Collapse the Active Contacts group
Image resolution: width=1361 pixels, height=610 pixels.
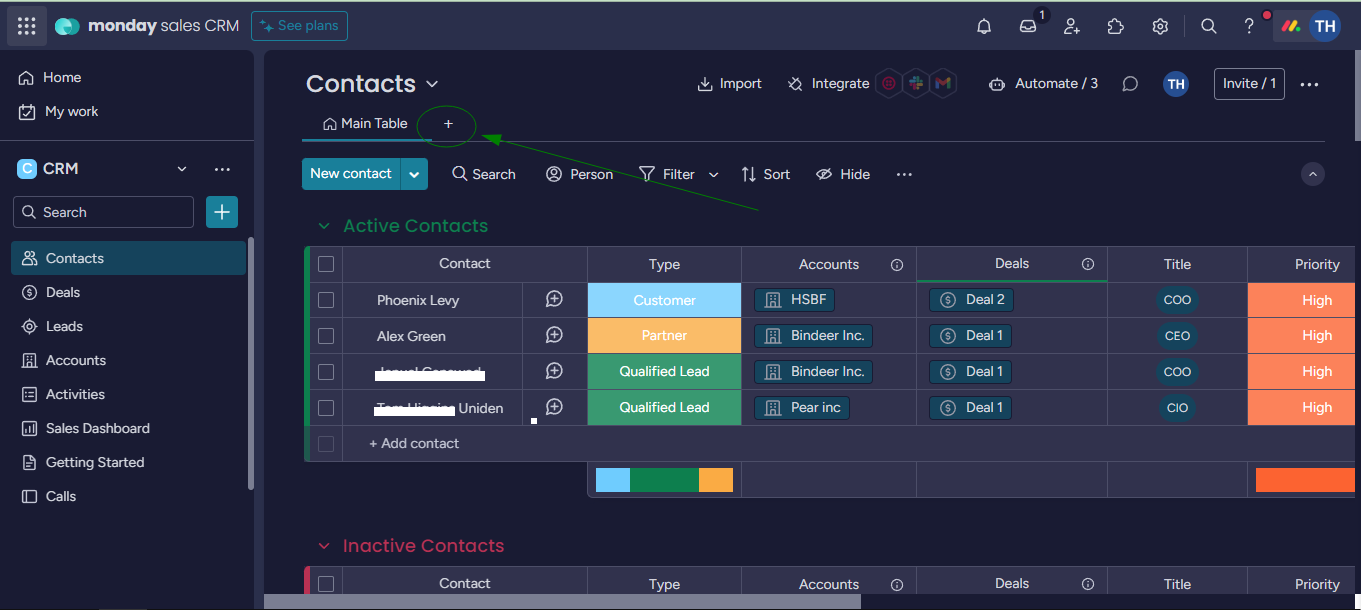323,225
